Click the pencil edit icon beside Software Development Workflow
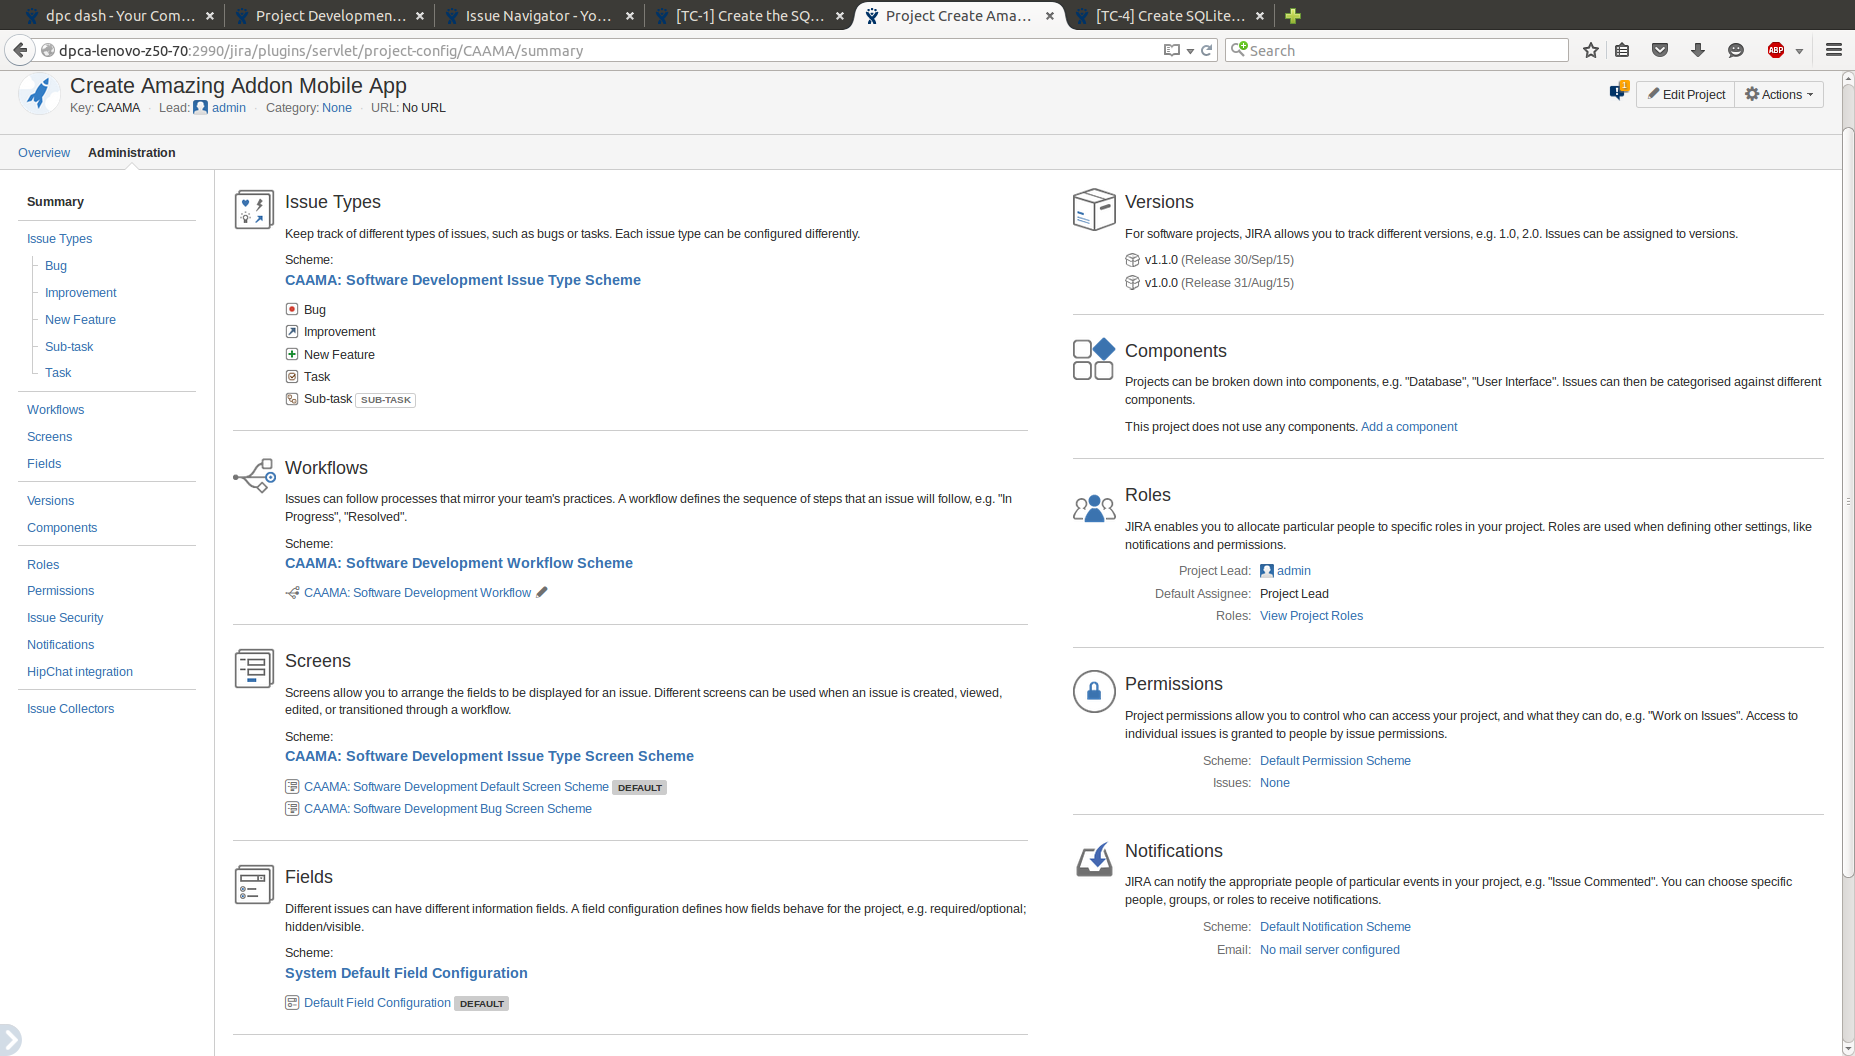The image size is (1855, 1056). click(x=542, y=592)
